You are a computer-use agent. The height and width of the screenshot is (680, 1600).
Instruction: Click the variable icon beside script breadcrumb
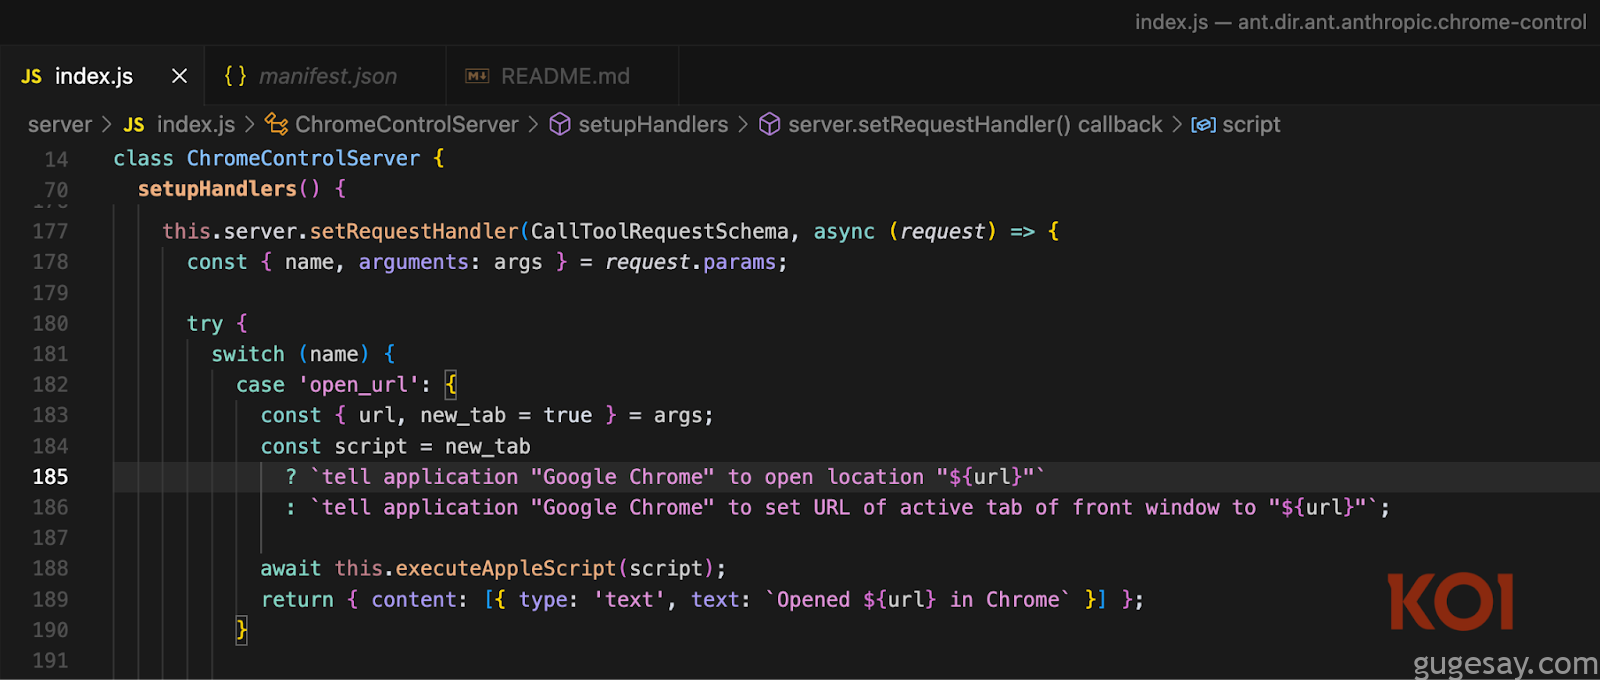coord(1203,125)
